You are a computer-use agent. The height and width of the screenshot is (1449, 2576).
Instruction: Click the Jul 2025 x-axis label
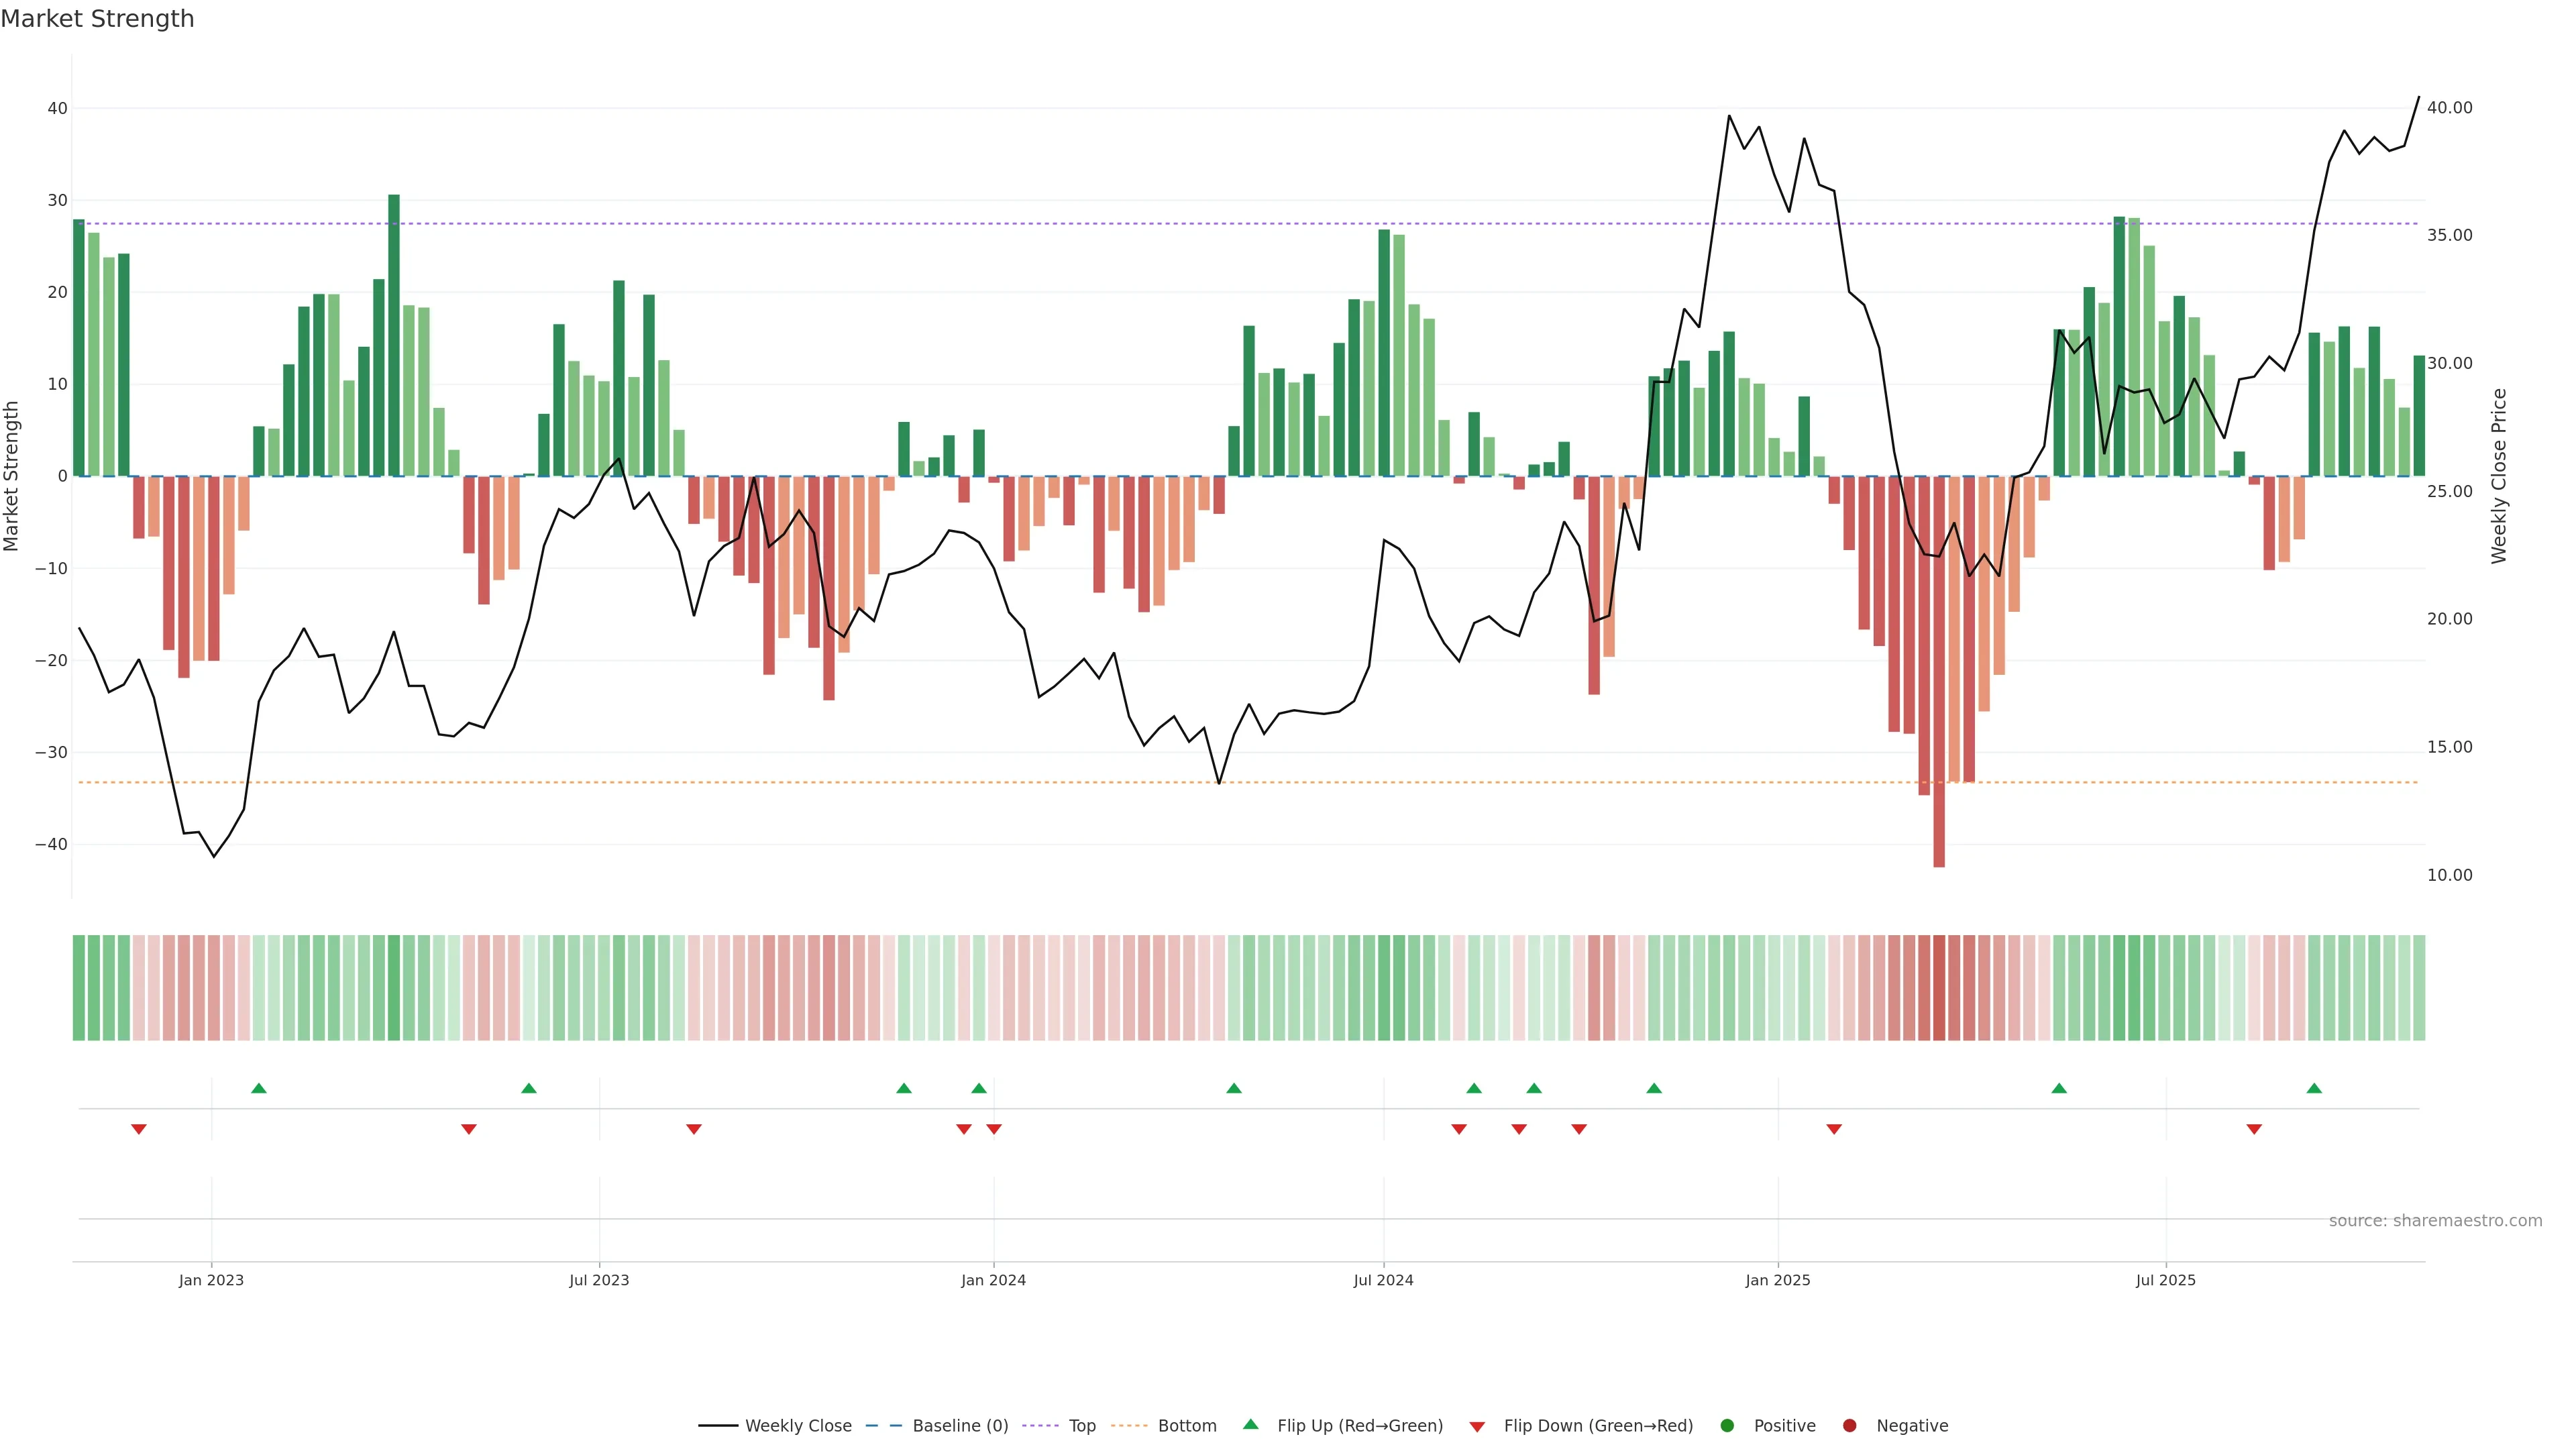click(x=2165, y=1280)
